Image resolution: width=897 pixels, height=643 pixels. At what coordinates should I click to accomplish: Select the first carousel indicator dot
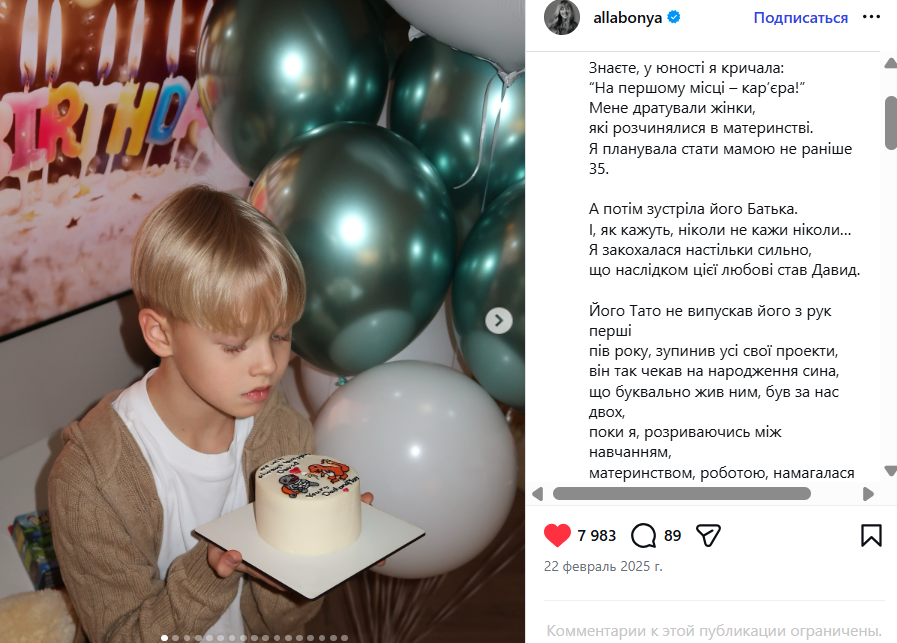coord(164,638)
